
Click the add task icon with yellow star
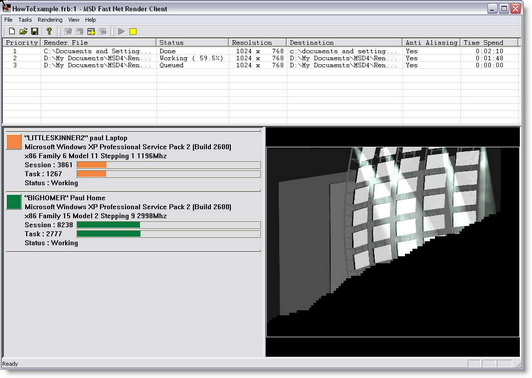point(91,32)
